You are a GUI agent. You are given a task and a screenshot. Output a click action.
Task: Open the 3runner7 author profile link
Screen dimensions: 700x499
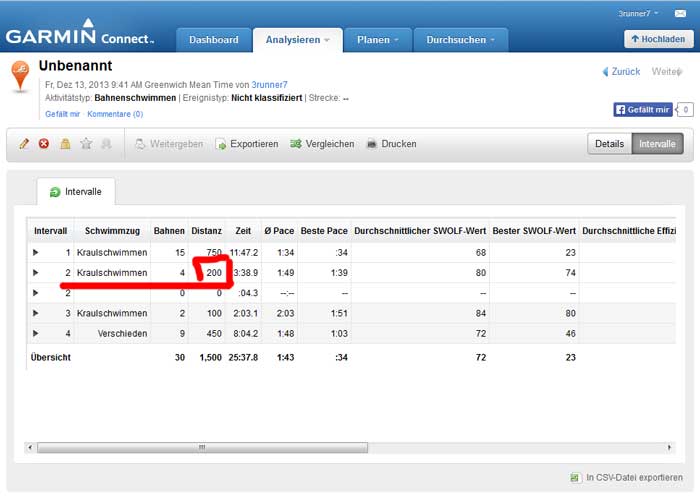[269, 85]
